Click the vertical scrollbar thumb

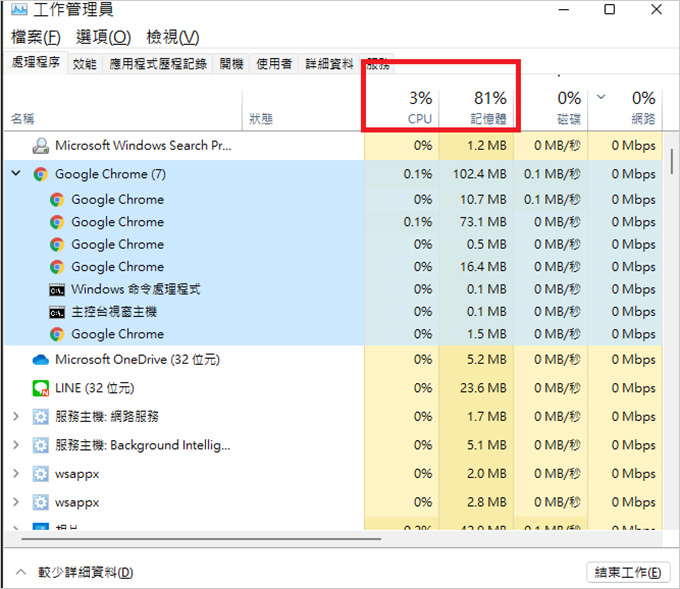point(672,161)
